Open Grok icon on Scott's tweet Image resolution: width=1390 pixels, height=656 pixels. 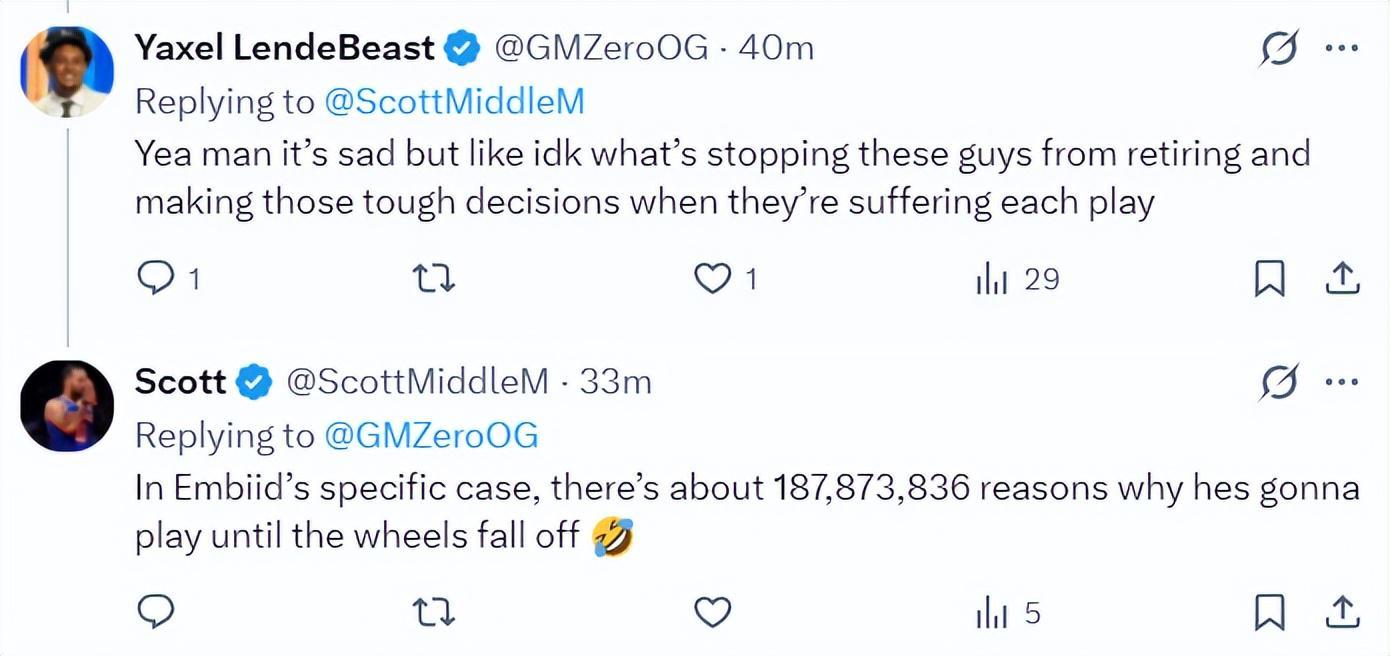pos(1279,381)
